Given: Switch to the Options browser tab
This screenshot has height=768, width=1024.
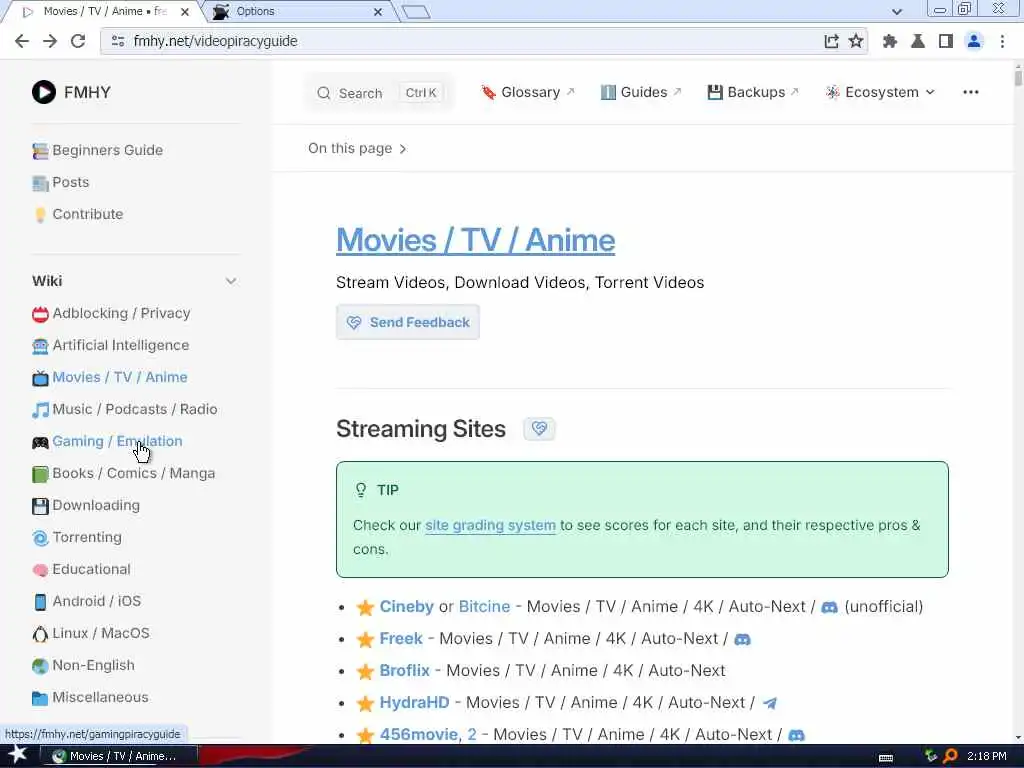Looking at the screenshot, I should coord(298,11).
